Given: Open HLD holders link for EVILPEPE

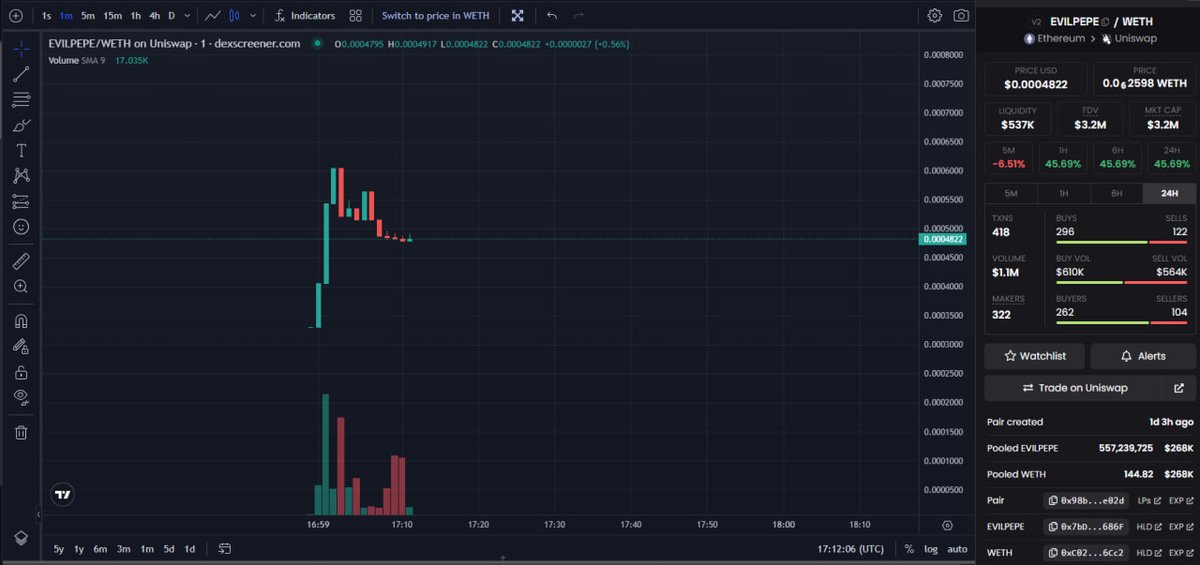Looking at the screenshot, I should pos(1149,526).
